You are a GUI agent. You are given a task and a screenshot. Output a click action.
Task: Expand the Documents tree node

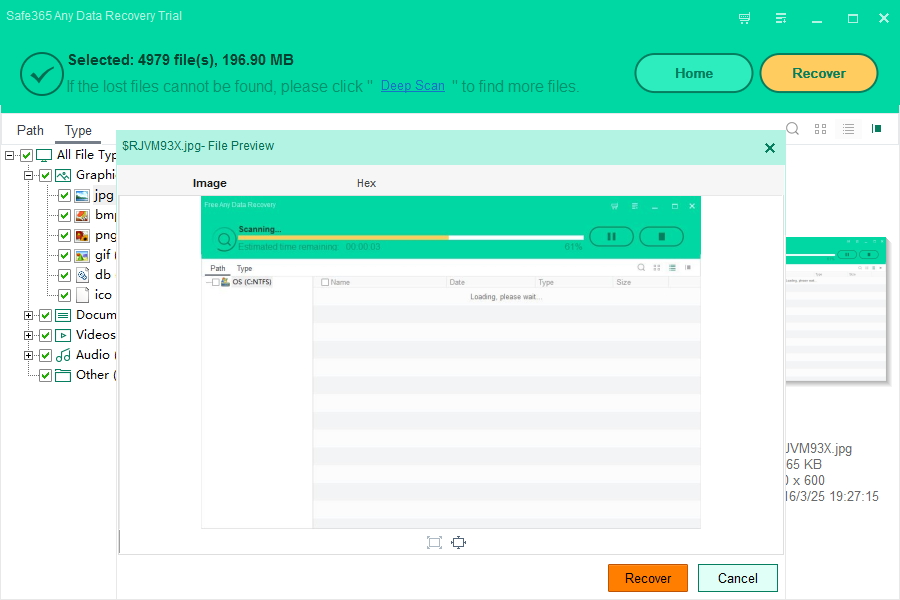28,315
